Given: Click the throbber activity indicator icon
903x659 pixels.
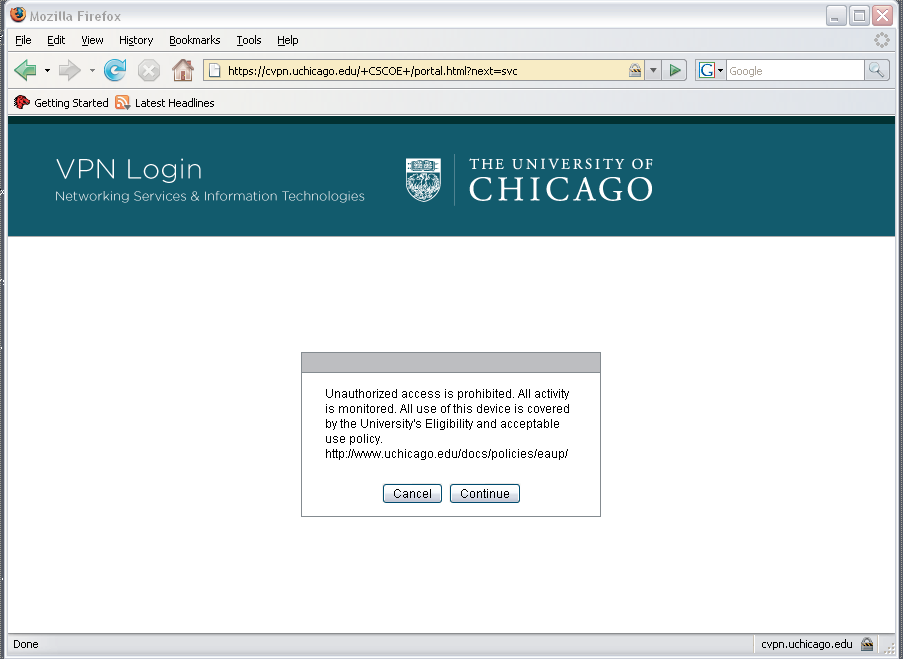Looking at the screenshot, I should pos(881,40).
